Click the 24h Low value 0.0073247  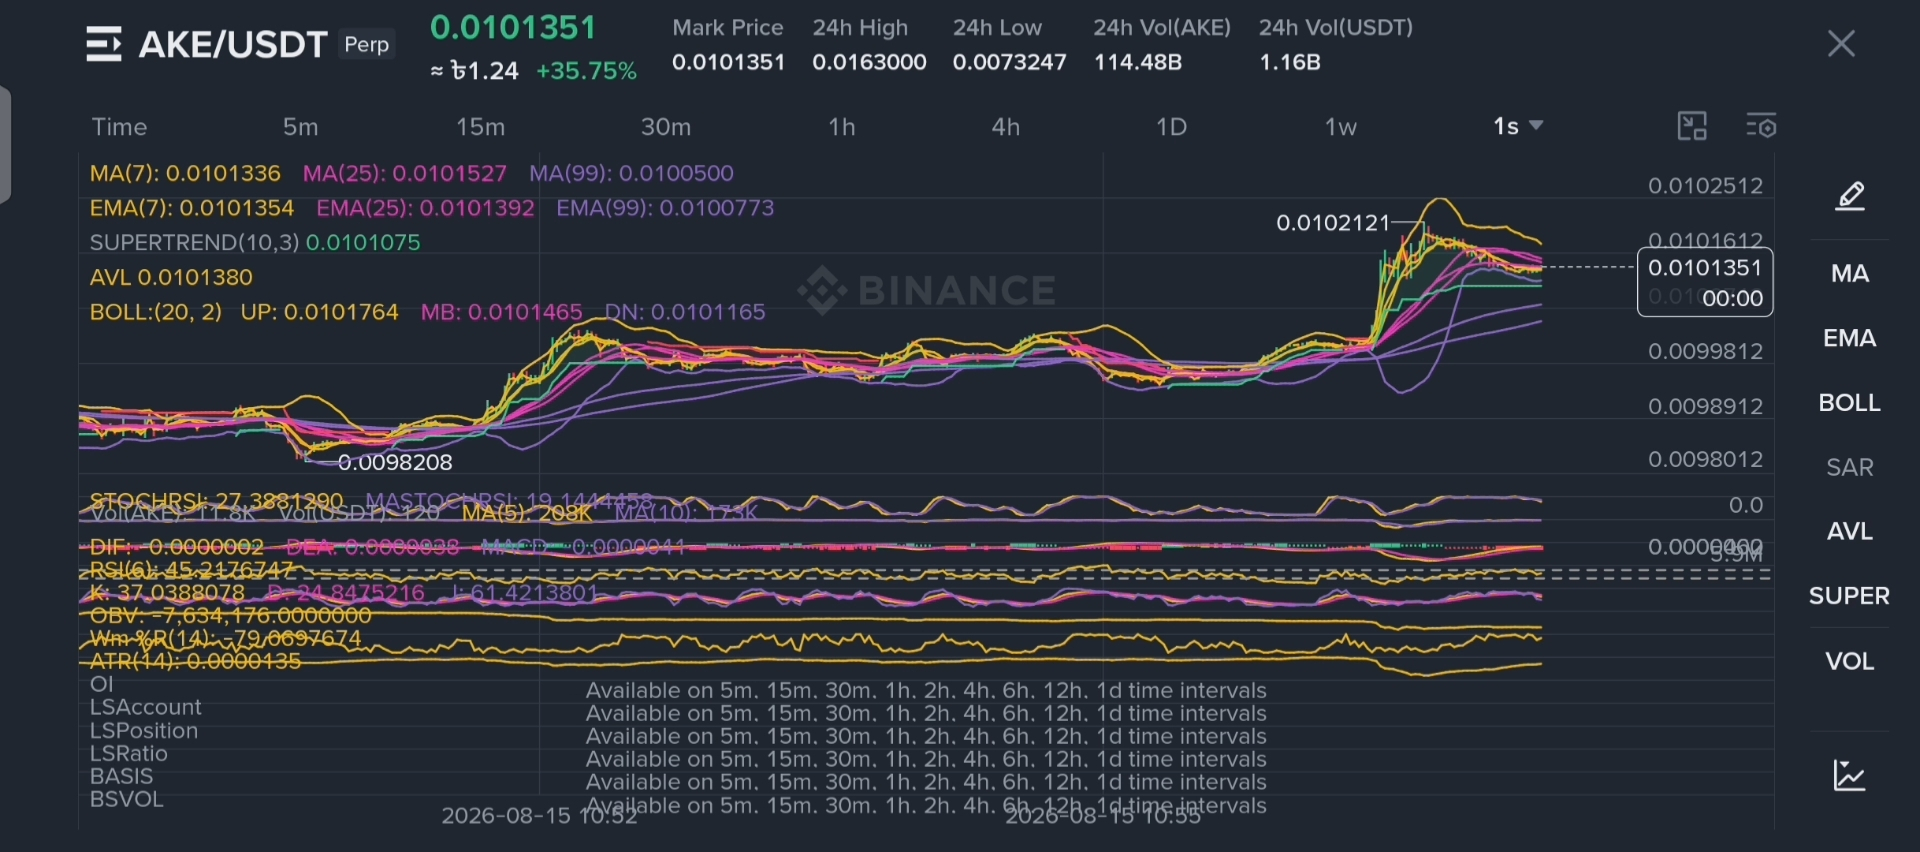click(1010, 62)
